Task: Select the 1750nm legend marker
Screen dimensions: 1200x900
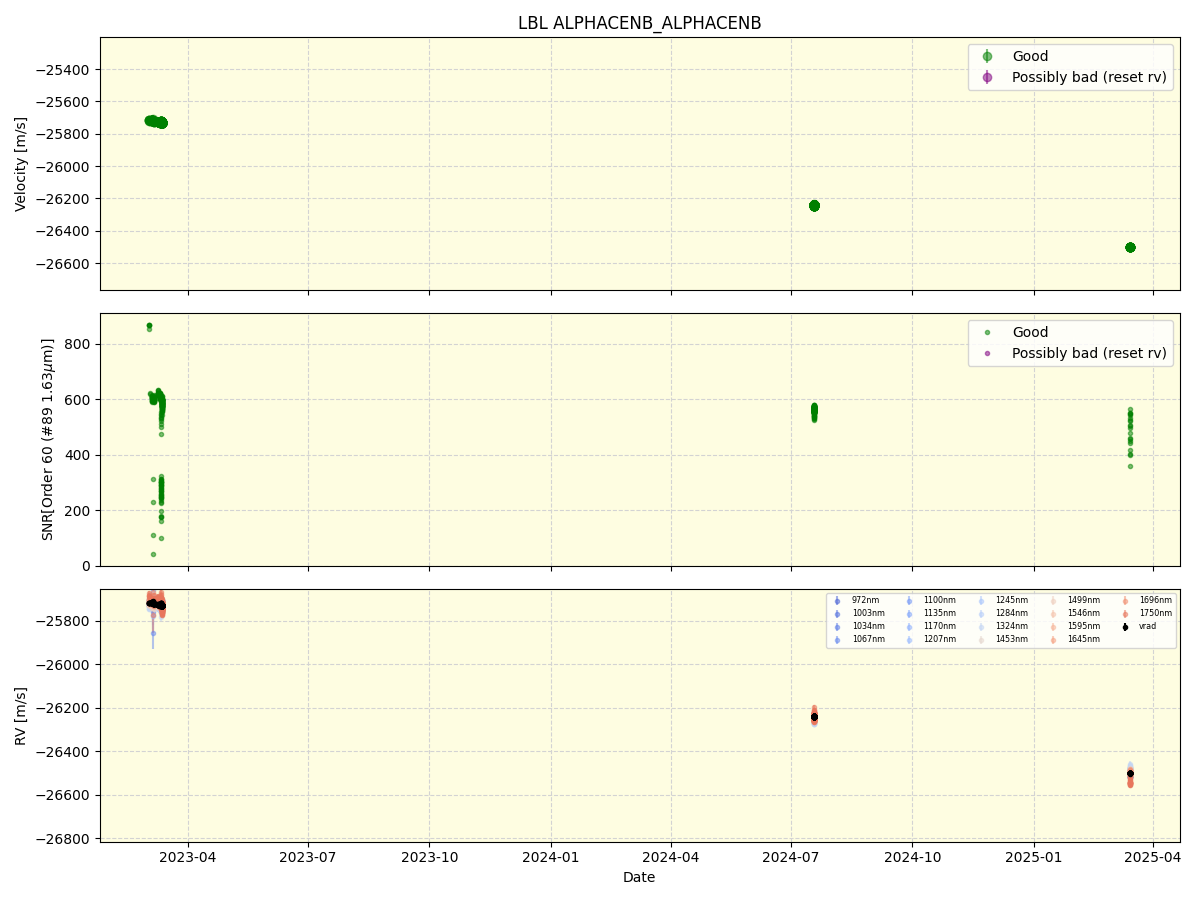Action: (1125, 614)
